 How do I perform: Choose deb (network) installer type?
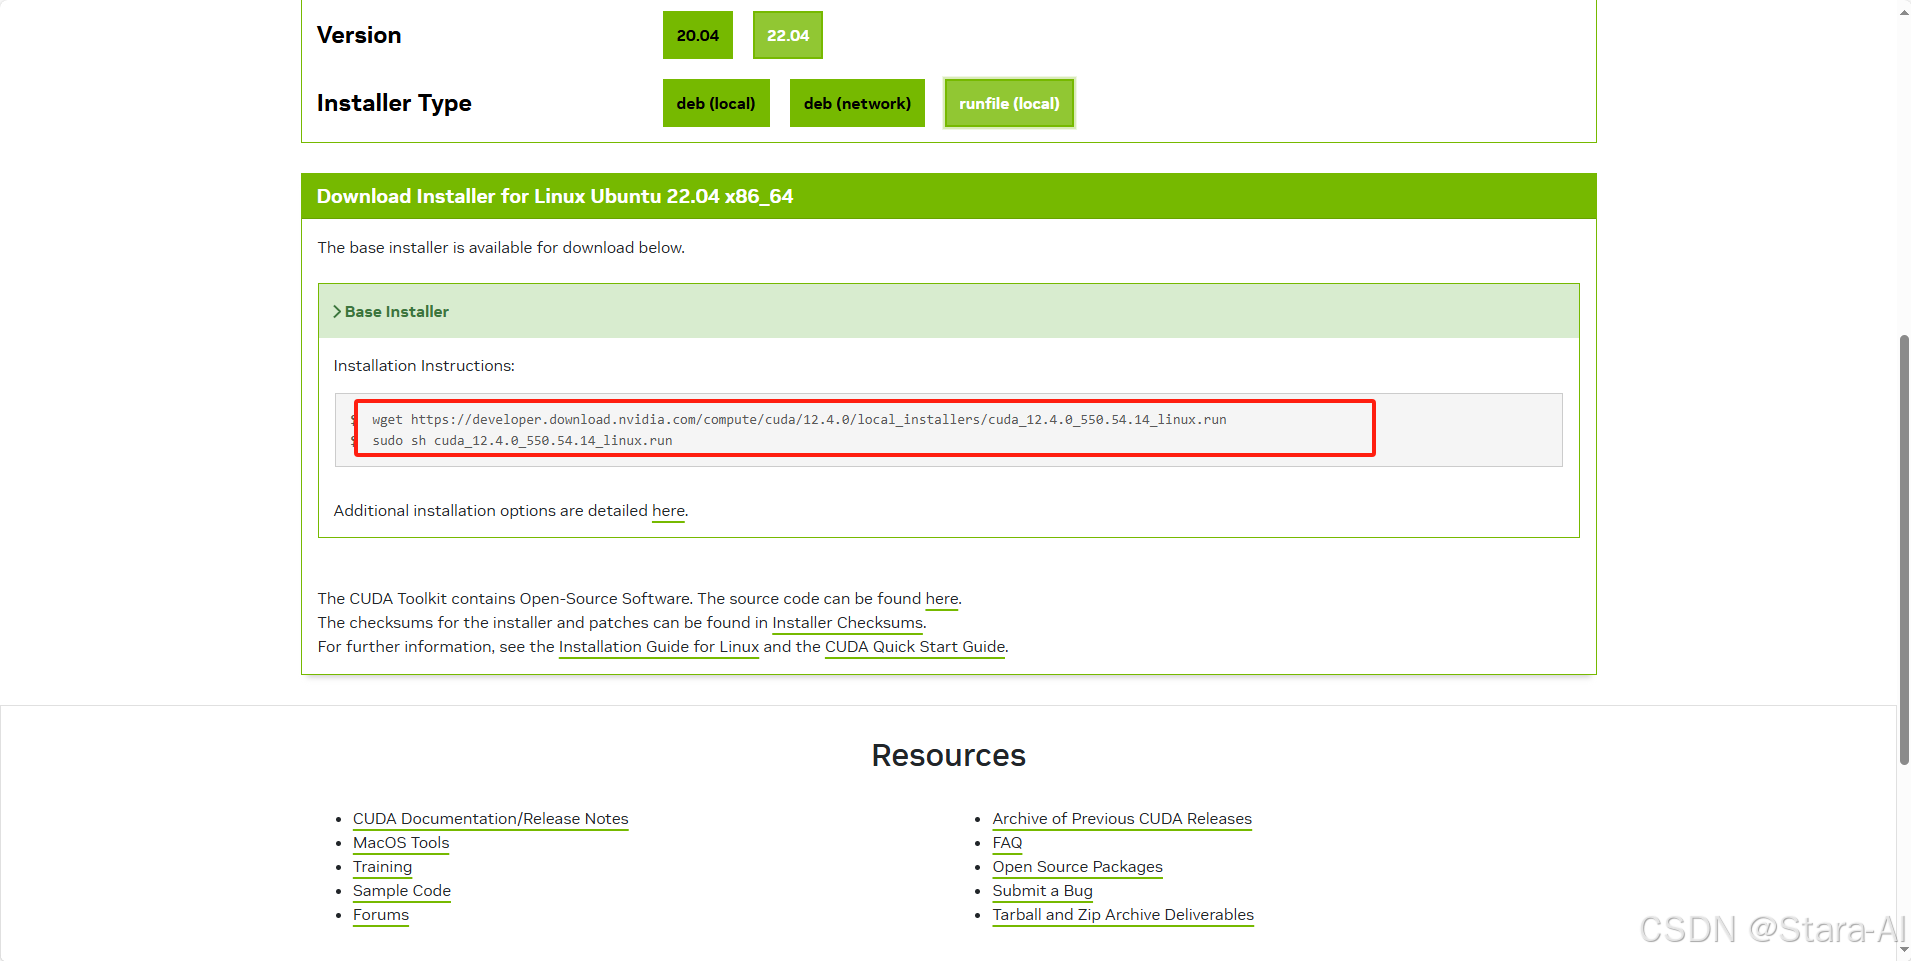coord(857,103)
